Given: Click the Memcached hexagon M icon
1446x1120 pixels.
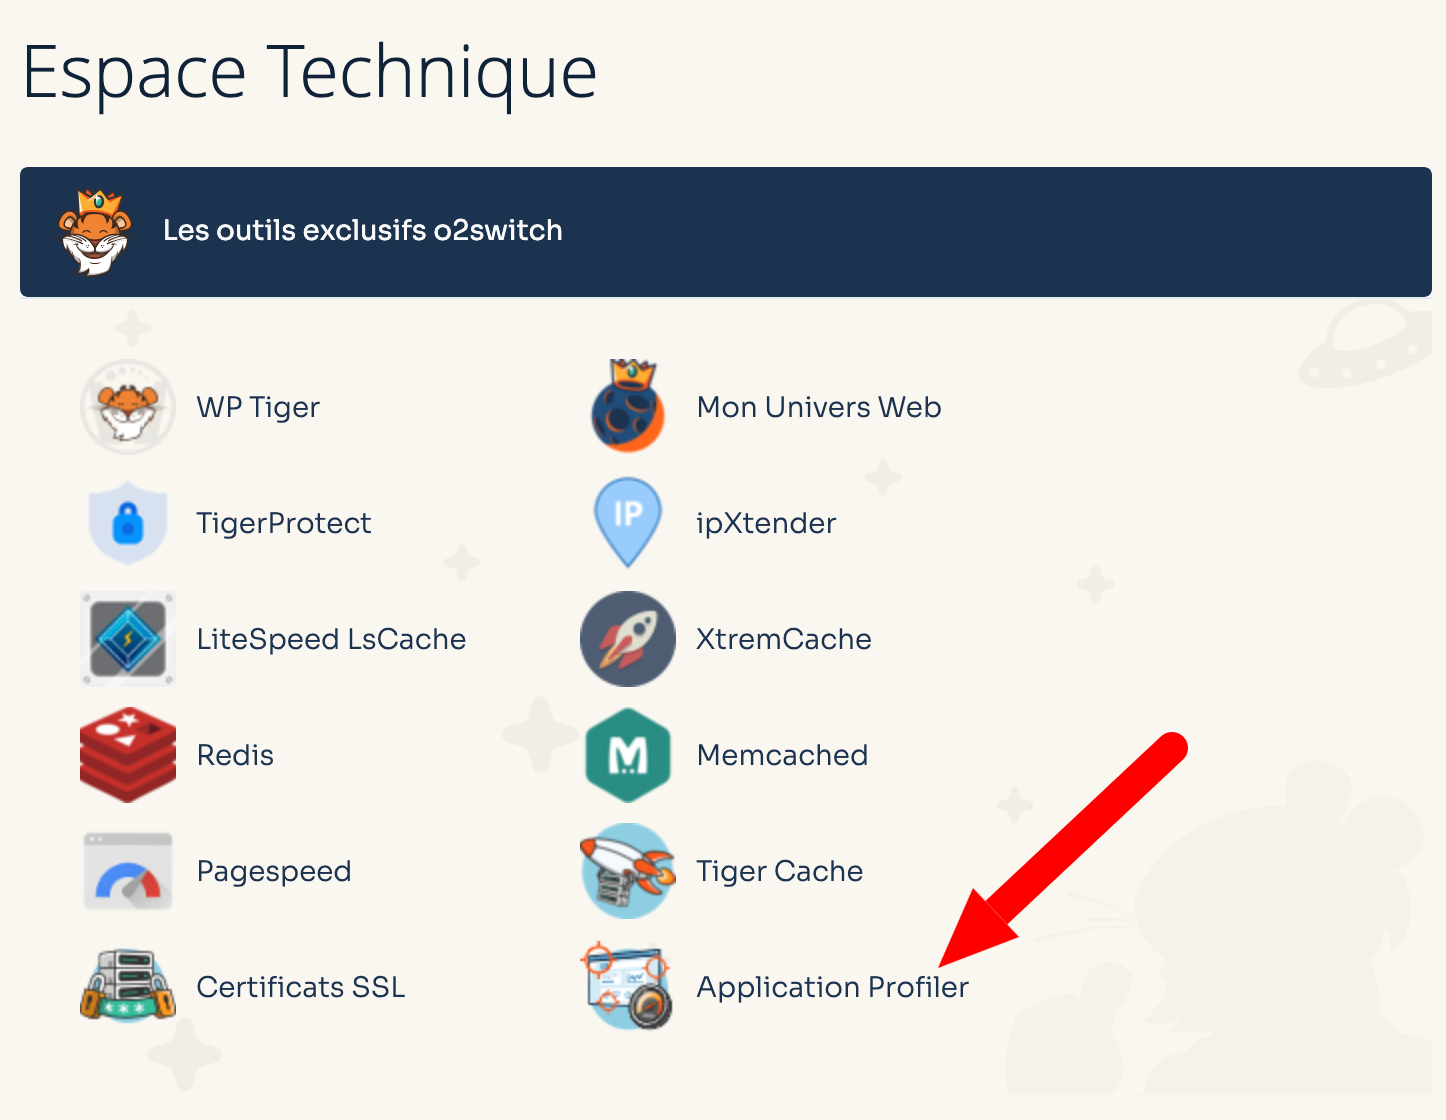Looking at the screenshot, I should (628, 755).
